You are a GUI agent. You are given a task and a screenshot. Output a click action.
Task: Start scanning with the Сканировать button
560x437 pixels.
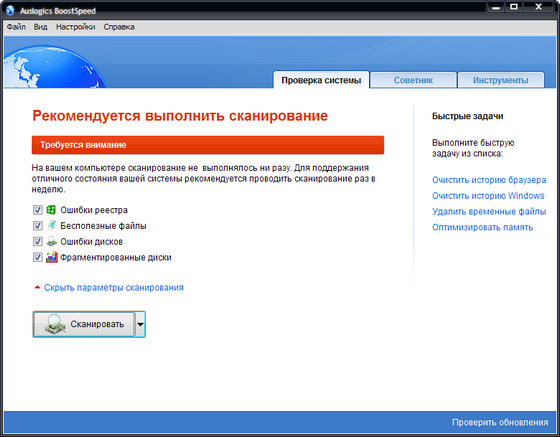tap(84, 324)
